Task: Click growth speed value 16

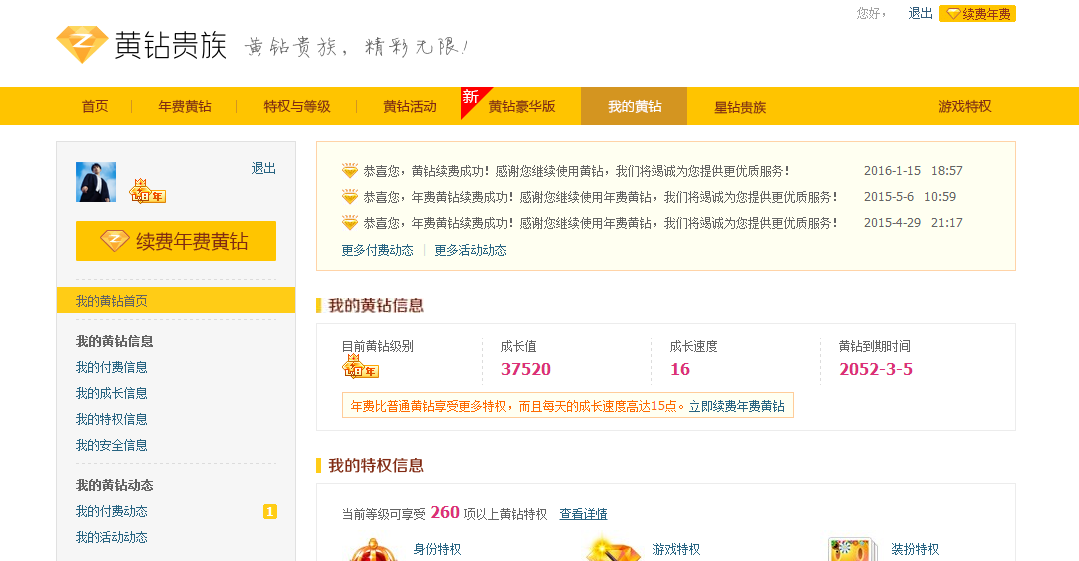Action: click(x=680, y=369)
